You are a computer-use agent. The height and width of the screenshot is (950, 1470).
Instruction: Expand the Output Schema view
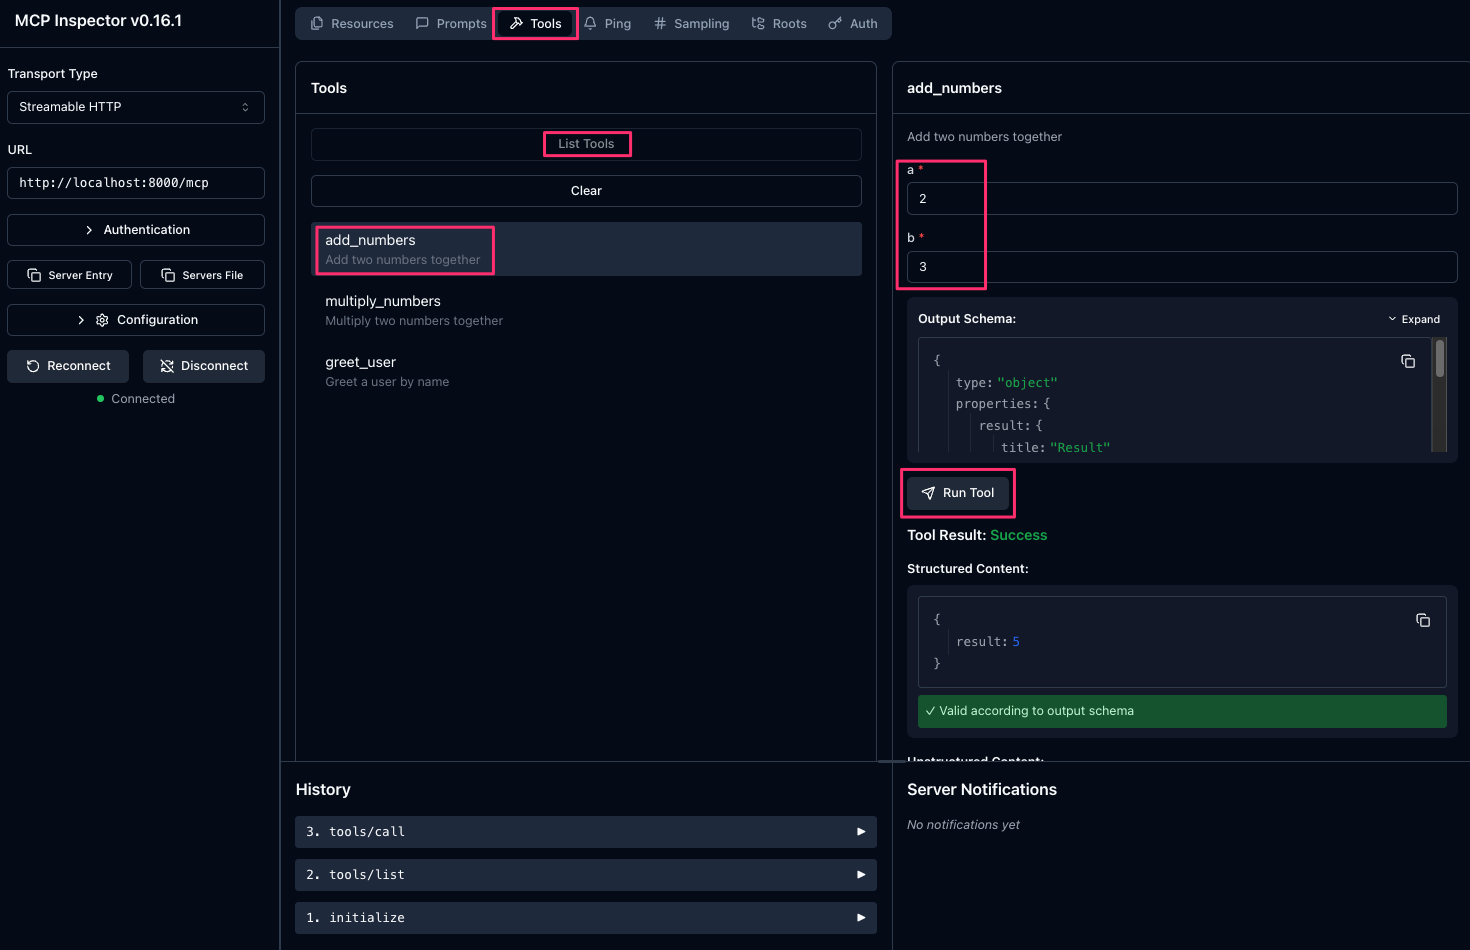tap(1414, 319)
